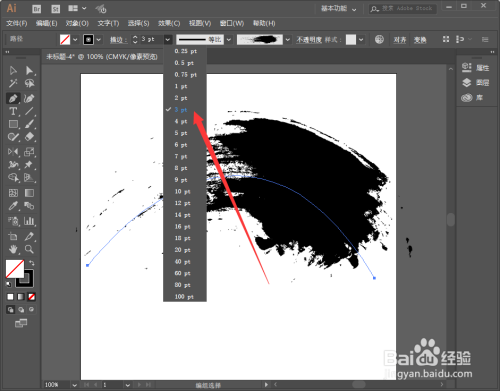Expand the brush definition dropdown
Image resolution: width=500 pixels, height=391 pixels.
[288, 40]
